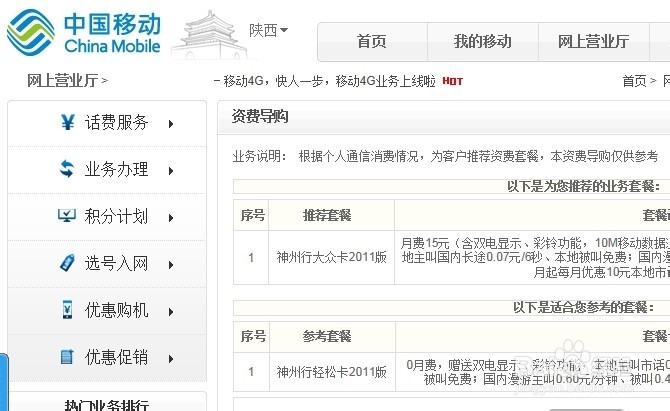Open the 陕西 province dropdown
Screen dimensions: 670x411
(268, 30)
